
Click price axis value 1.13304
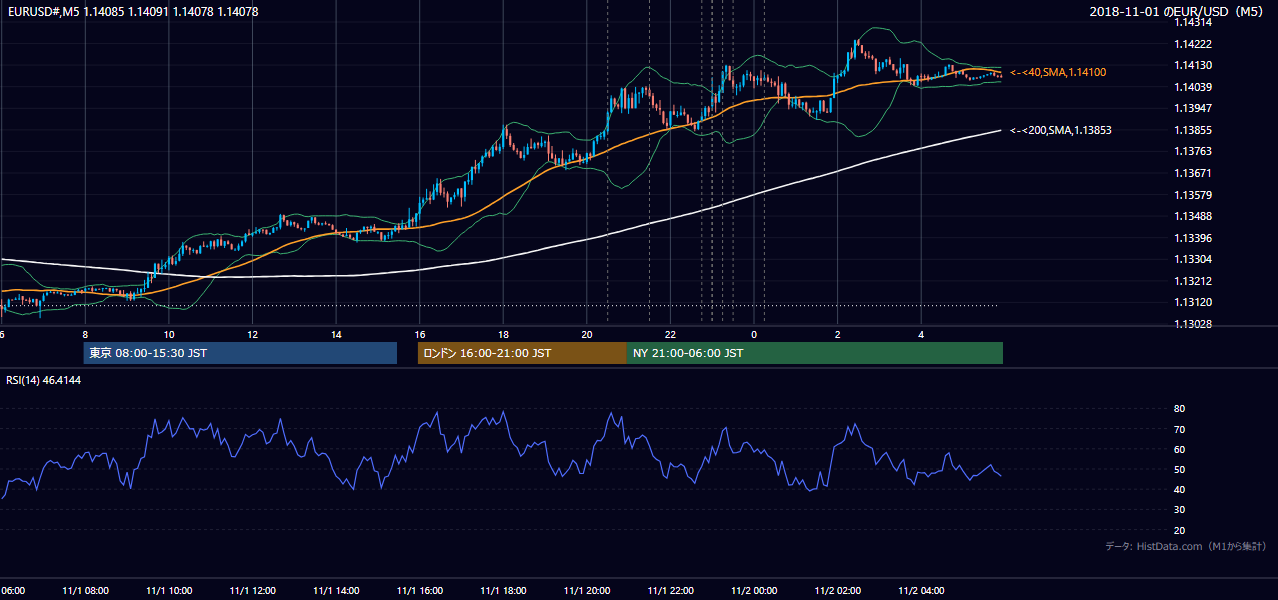point(1193,259)
